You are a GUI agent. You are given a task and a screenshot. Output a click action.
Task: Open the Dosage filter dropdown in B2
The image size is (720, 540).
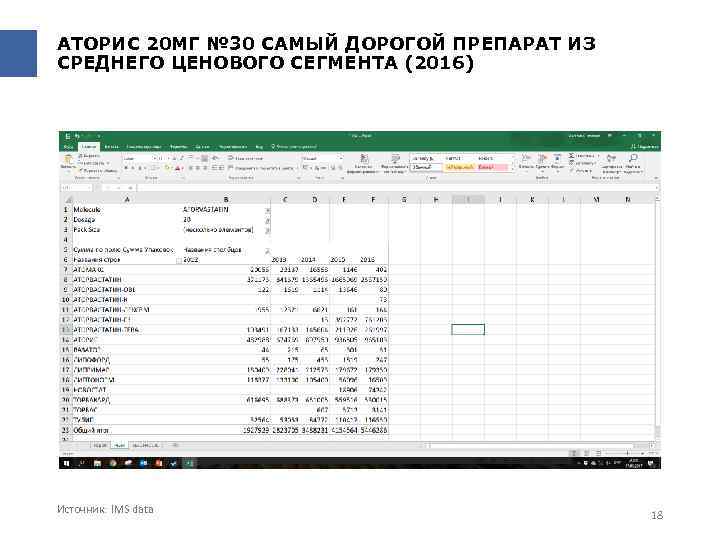tap(268, 220)
